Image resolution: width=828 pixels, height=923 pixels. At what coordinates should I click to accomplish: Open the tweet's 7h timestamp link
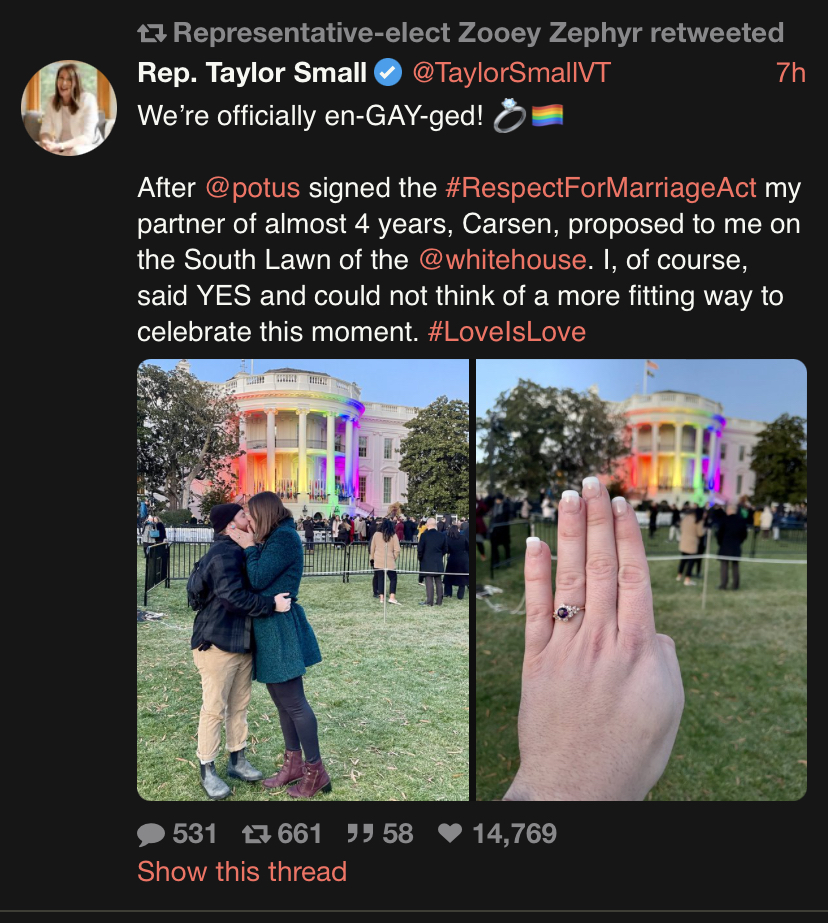pos(790,73)
